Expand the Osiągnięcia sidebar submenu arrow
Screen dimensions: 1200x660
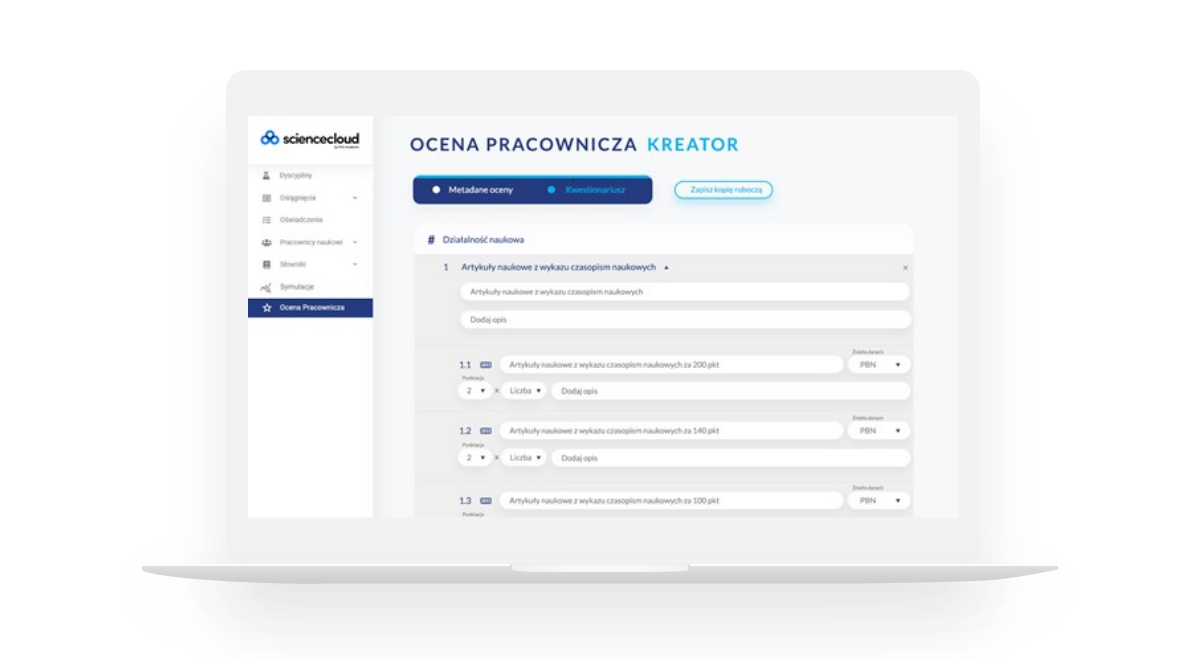tap(355, 198)
